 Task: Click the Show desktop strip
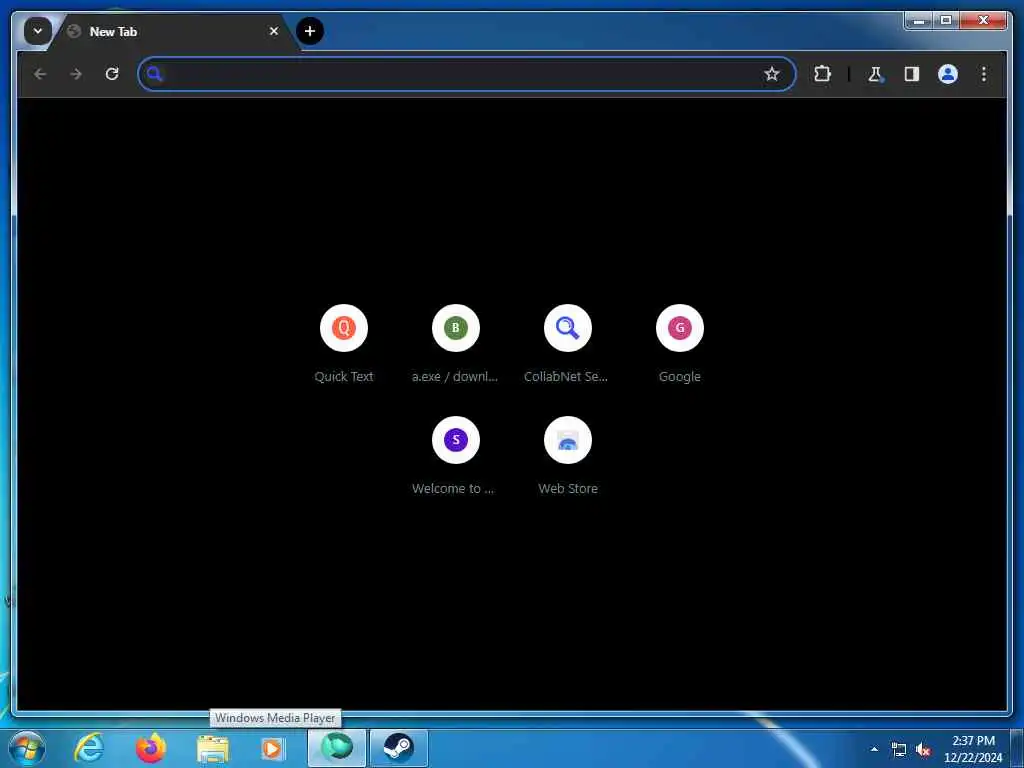(1017, 748)
